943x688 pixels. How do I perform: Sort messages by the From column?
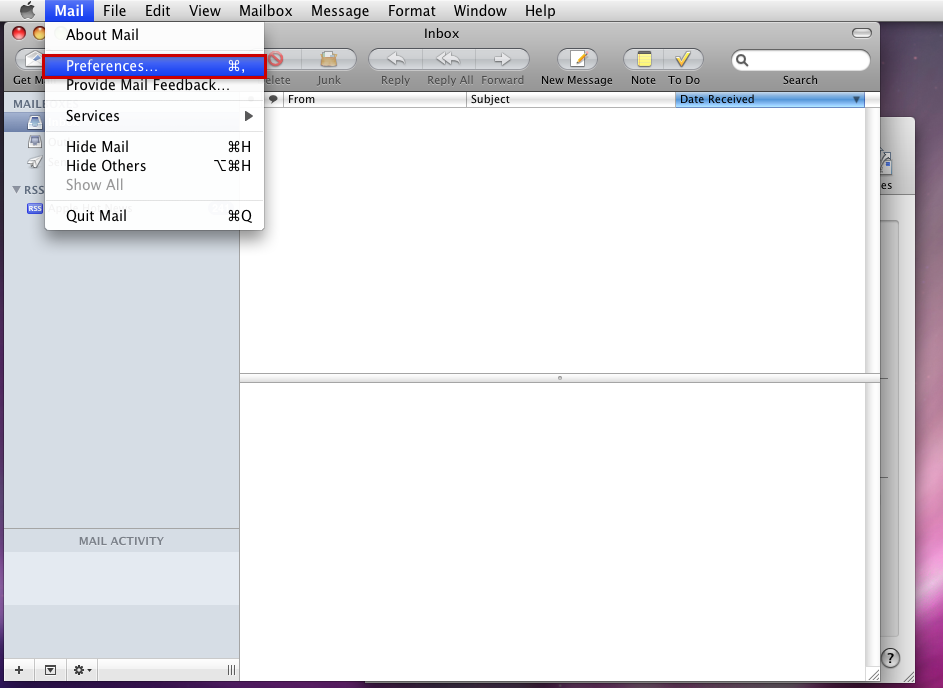375,99
